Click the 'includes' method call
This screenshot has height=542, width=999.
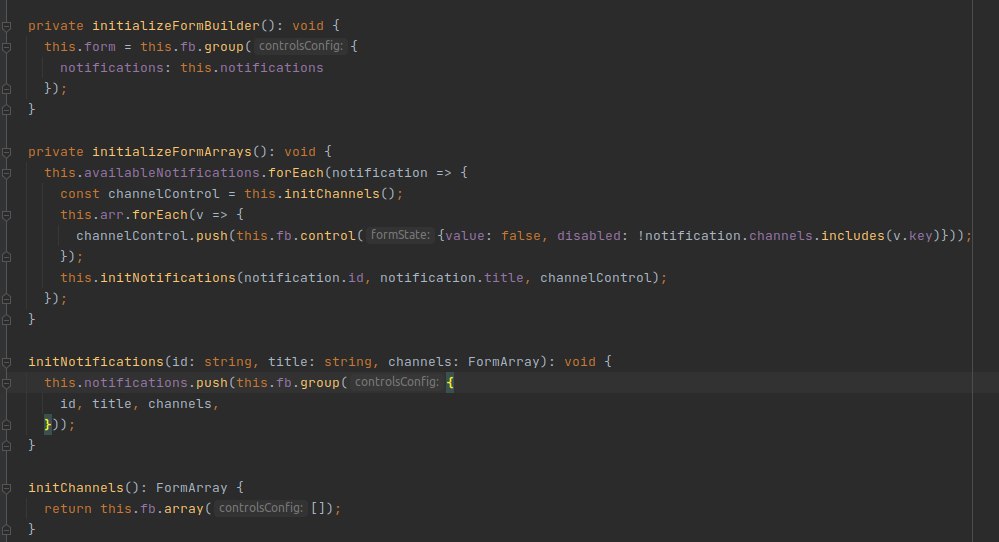coord(853,236)
